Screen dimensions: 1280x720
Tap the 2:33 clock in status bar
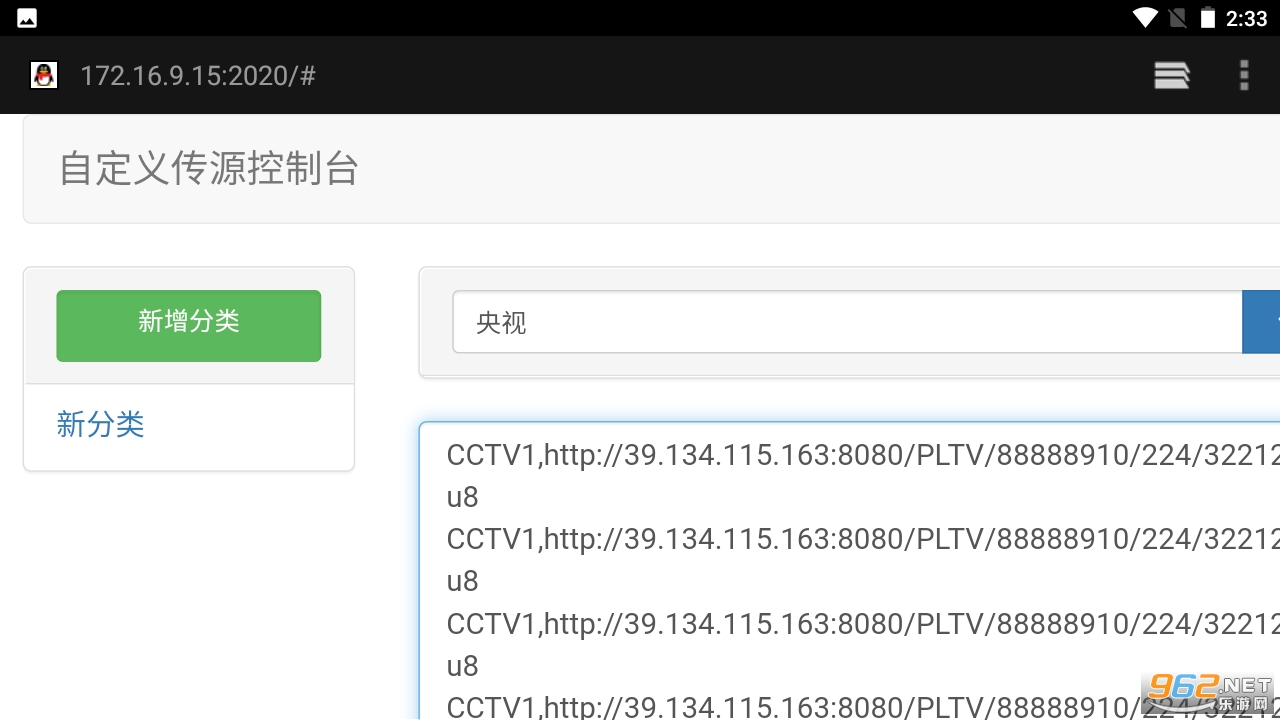tap(1246, 18)
